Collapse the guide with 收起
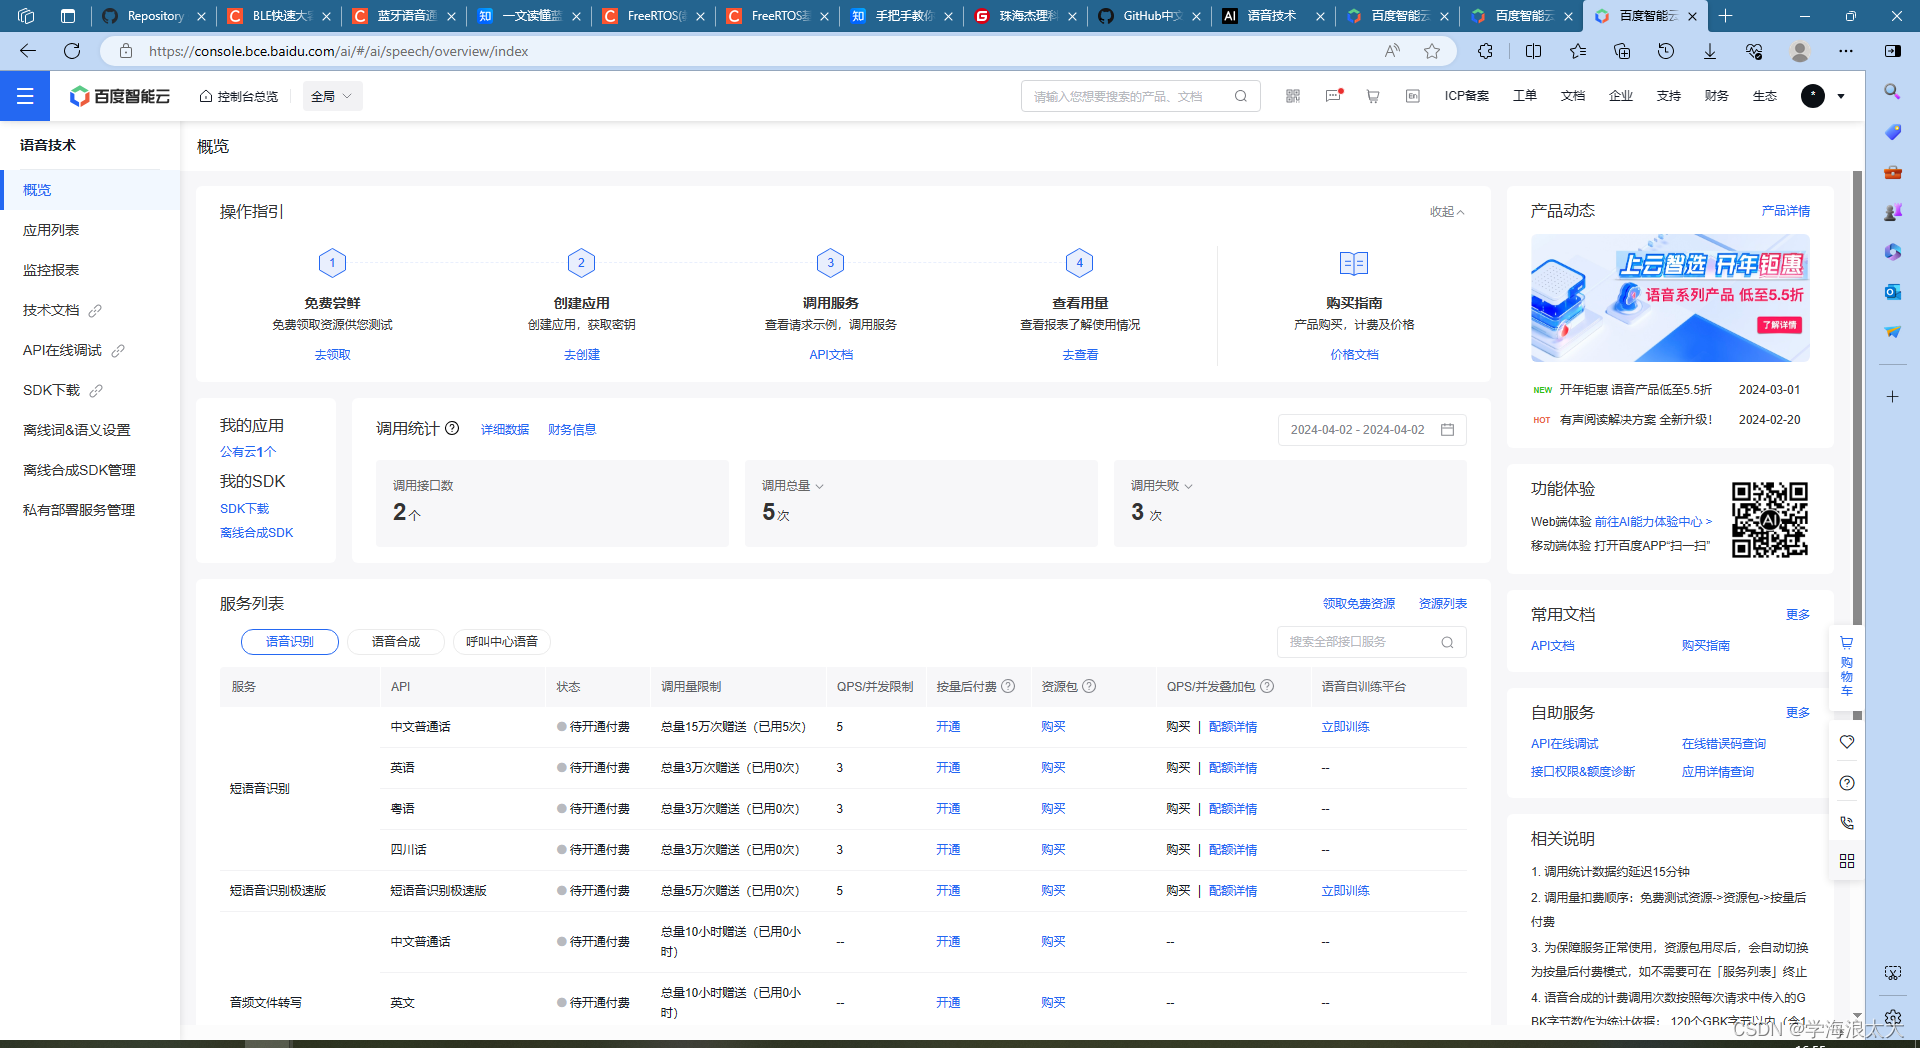Viewport: 1920px width, 1048px height. pyautogui.click(x=1447, y=212)
